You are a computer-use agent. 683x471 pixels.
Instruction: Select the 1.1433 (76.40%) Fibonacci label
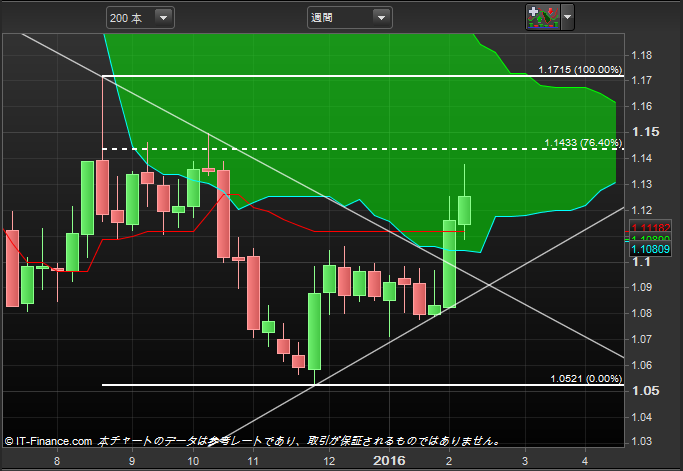583,143
